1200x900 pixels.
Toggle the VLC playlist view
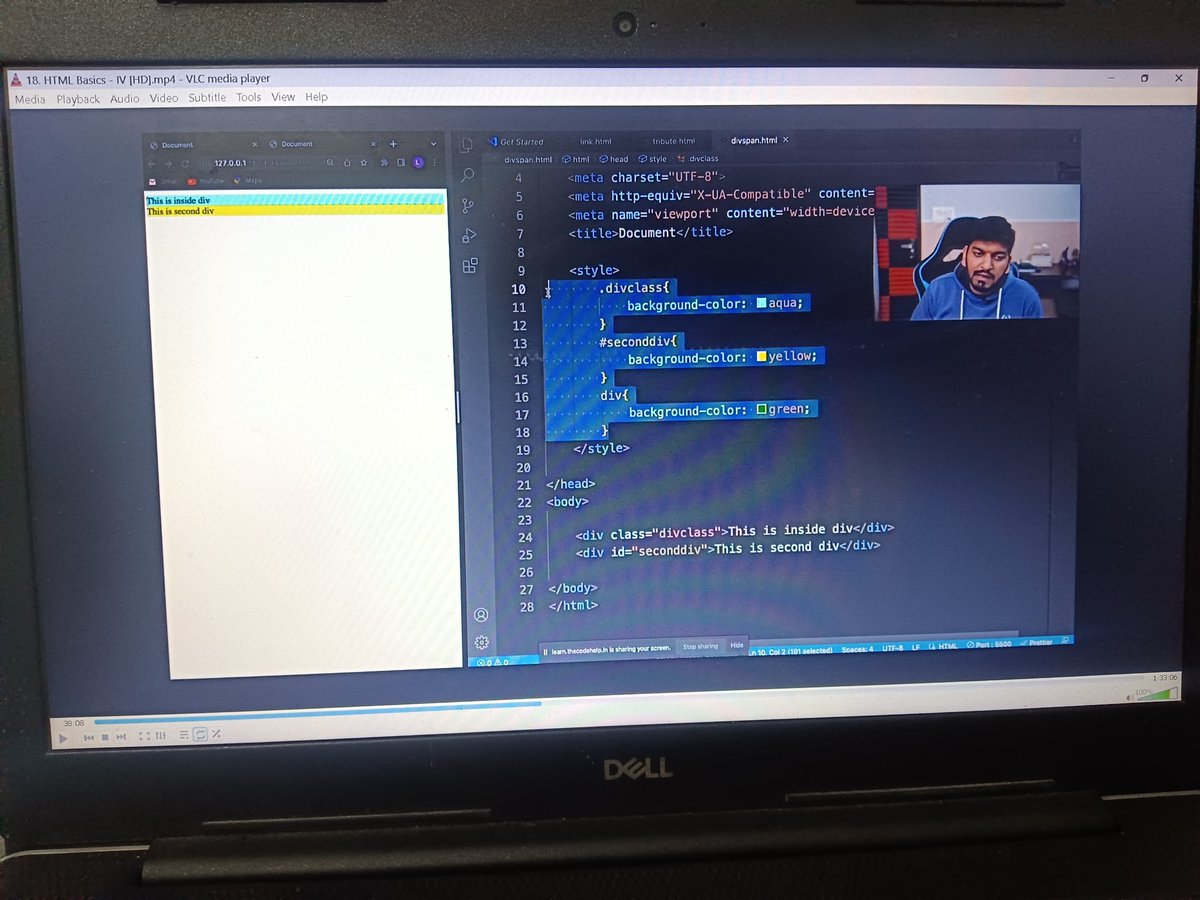coord(184,735)
